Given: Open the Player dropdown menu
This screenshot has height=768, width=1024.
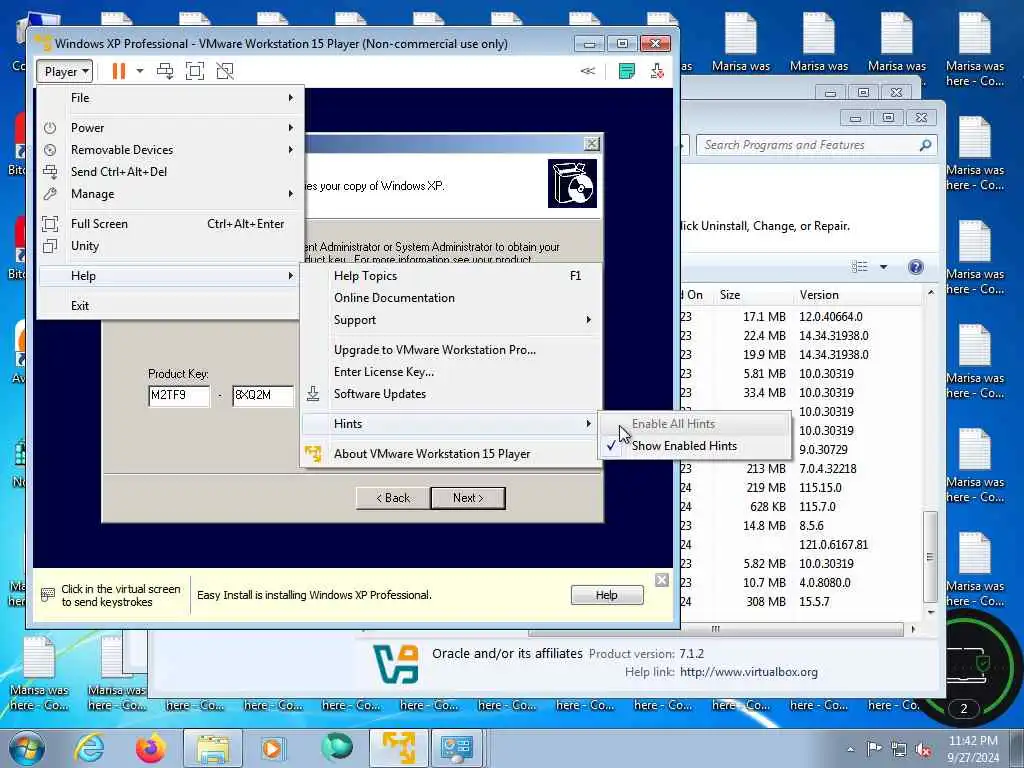Looking at the screenshot, I should coord(65,71).
